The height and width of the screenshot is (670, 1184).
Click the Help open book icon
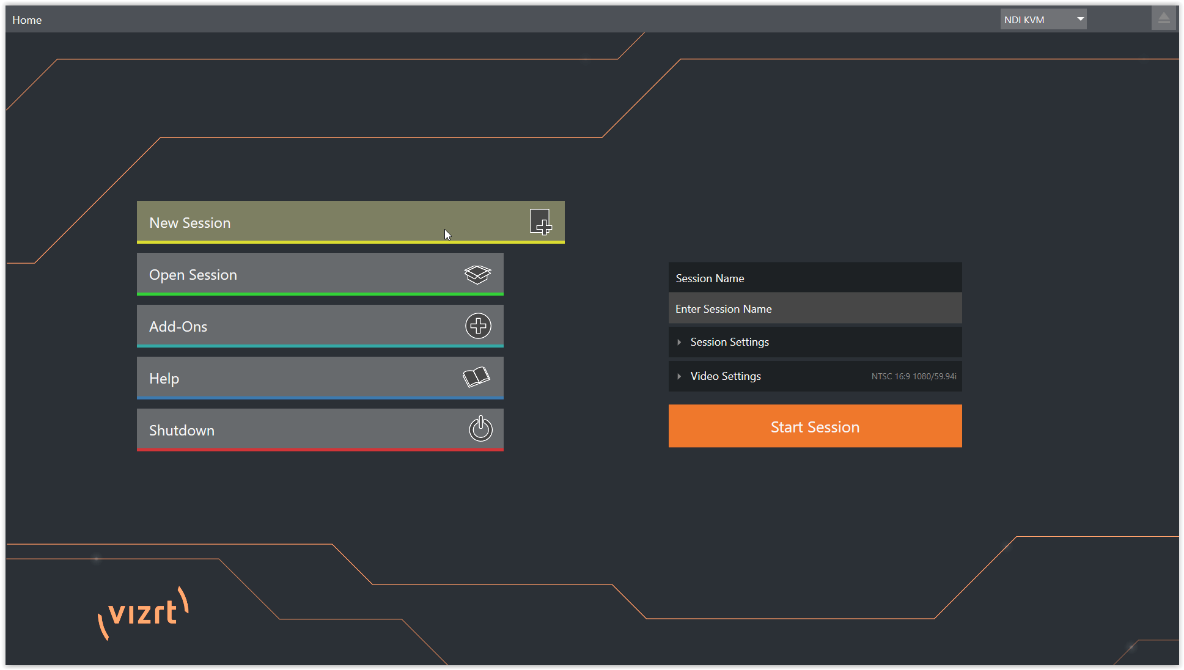click(x=476, y=377)
